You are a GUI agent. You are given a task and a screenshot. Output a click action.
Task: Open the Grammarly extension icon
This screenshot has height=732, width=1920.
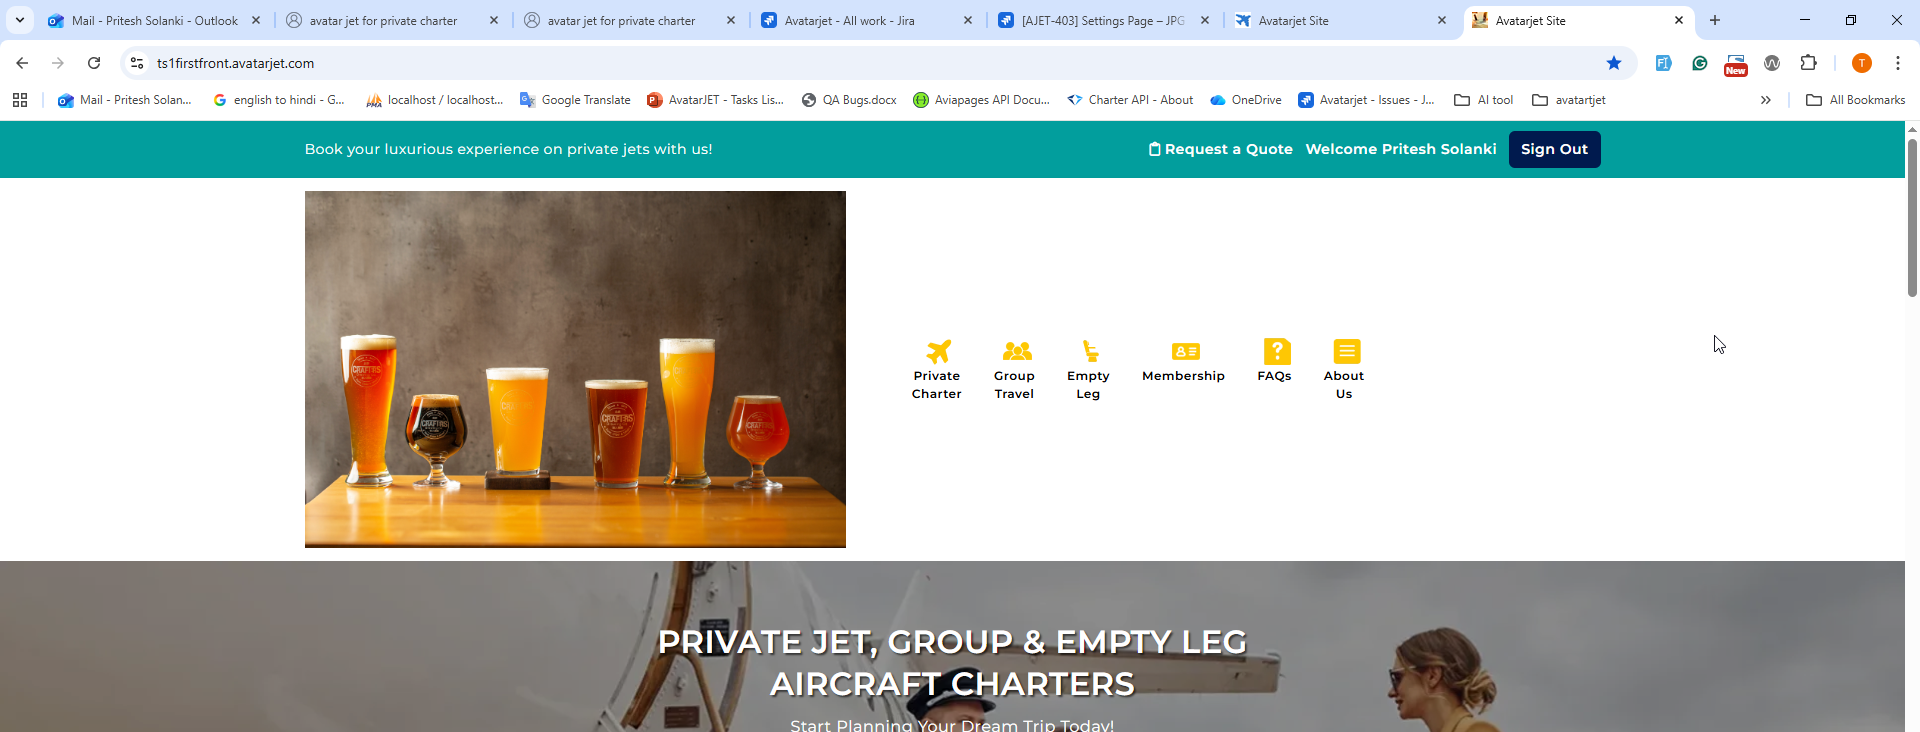(1700, 63)
